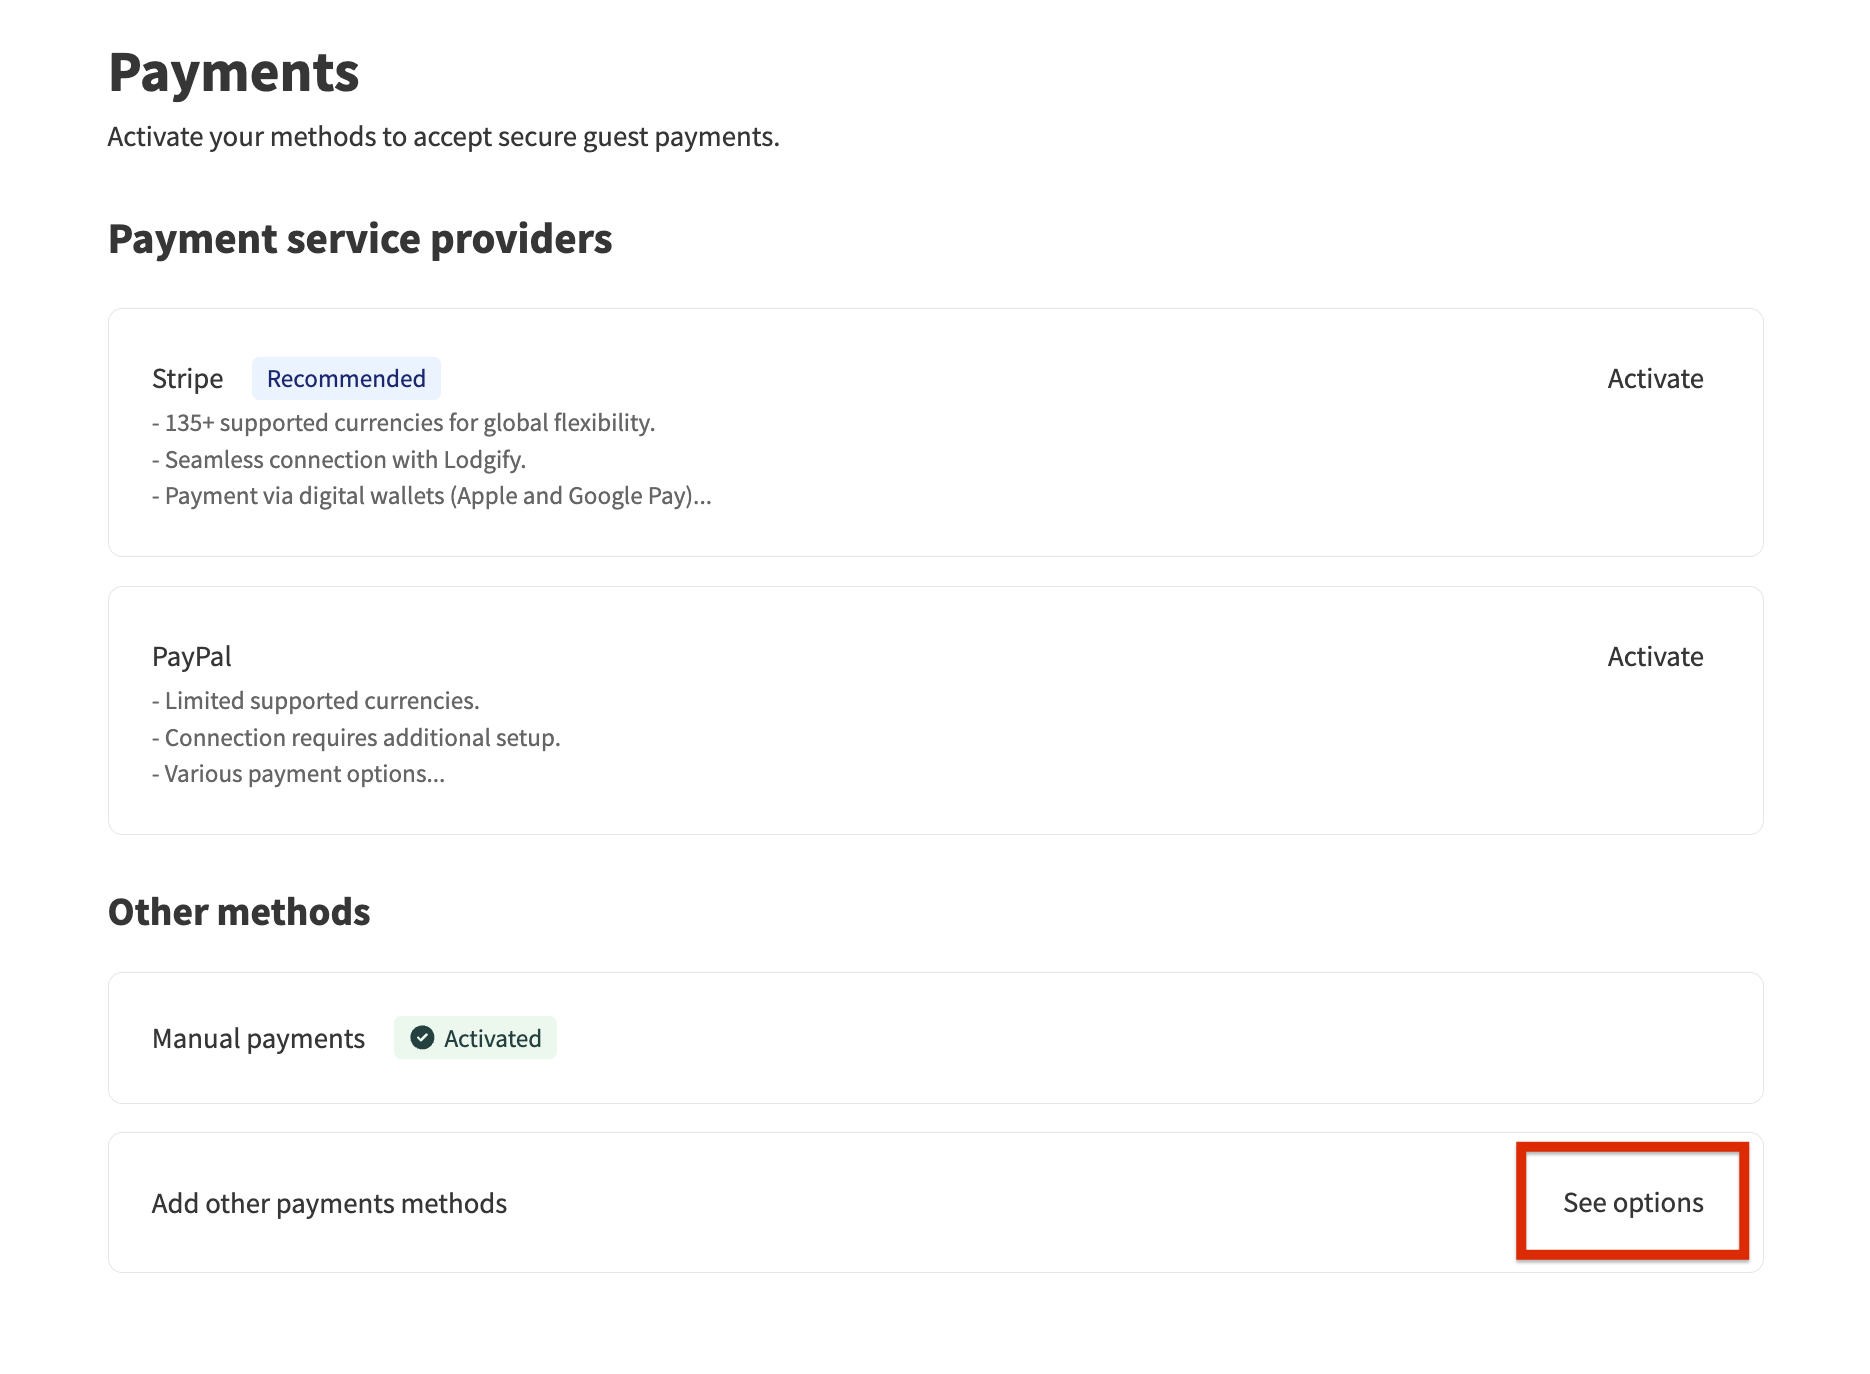The image size is (1870, 1374).
Task: Click the Add other payments methods label
Action: (329, 1203)
